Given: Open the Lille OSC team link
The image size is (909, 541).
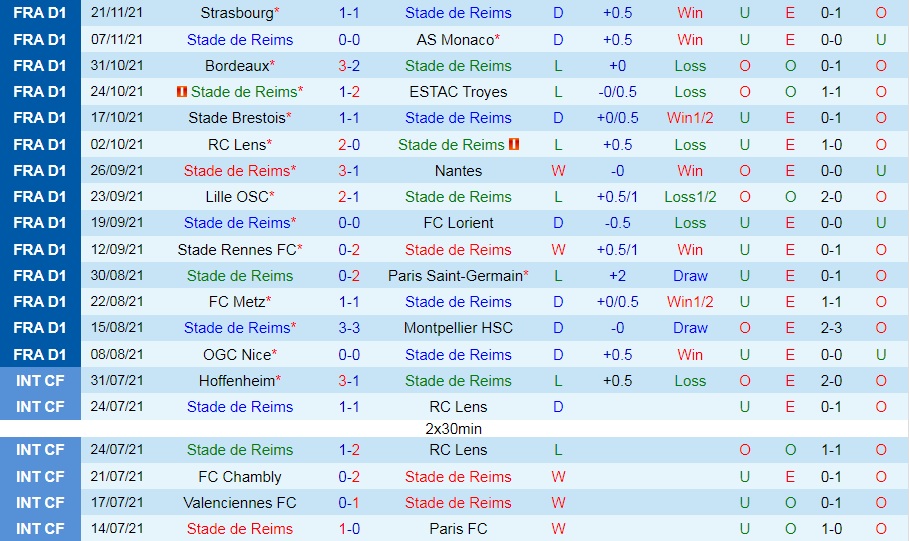Looking at the screenshot, I should click(236, 197).
